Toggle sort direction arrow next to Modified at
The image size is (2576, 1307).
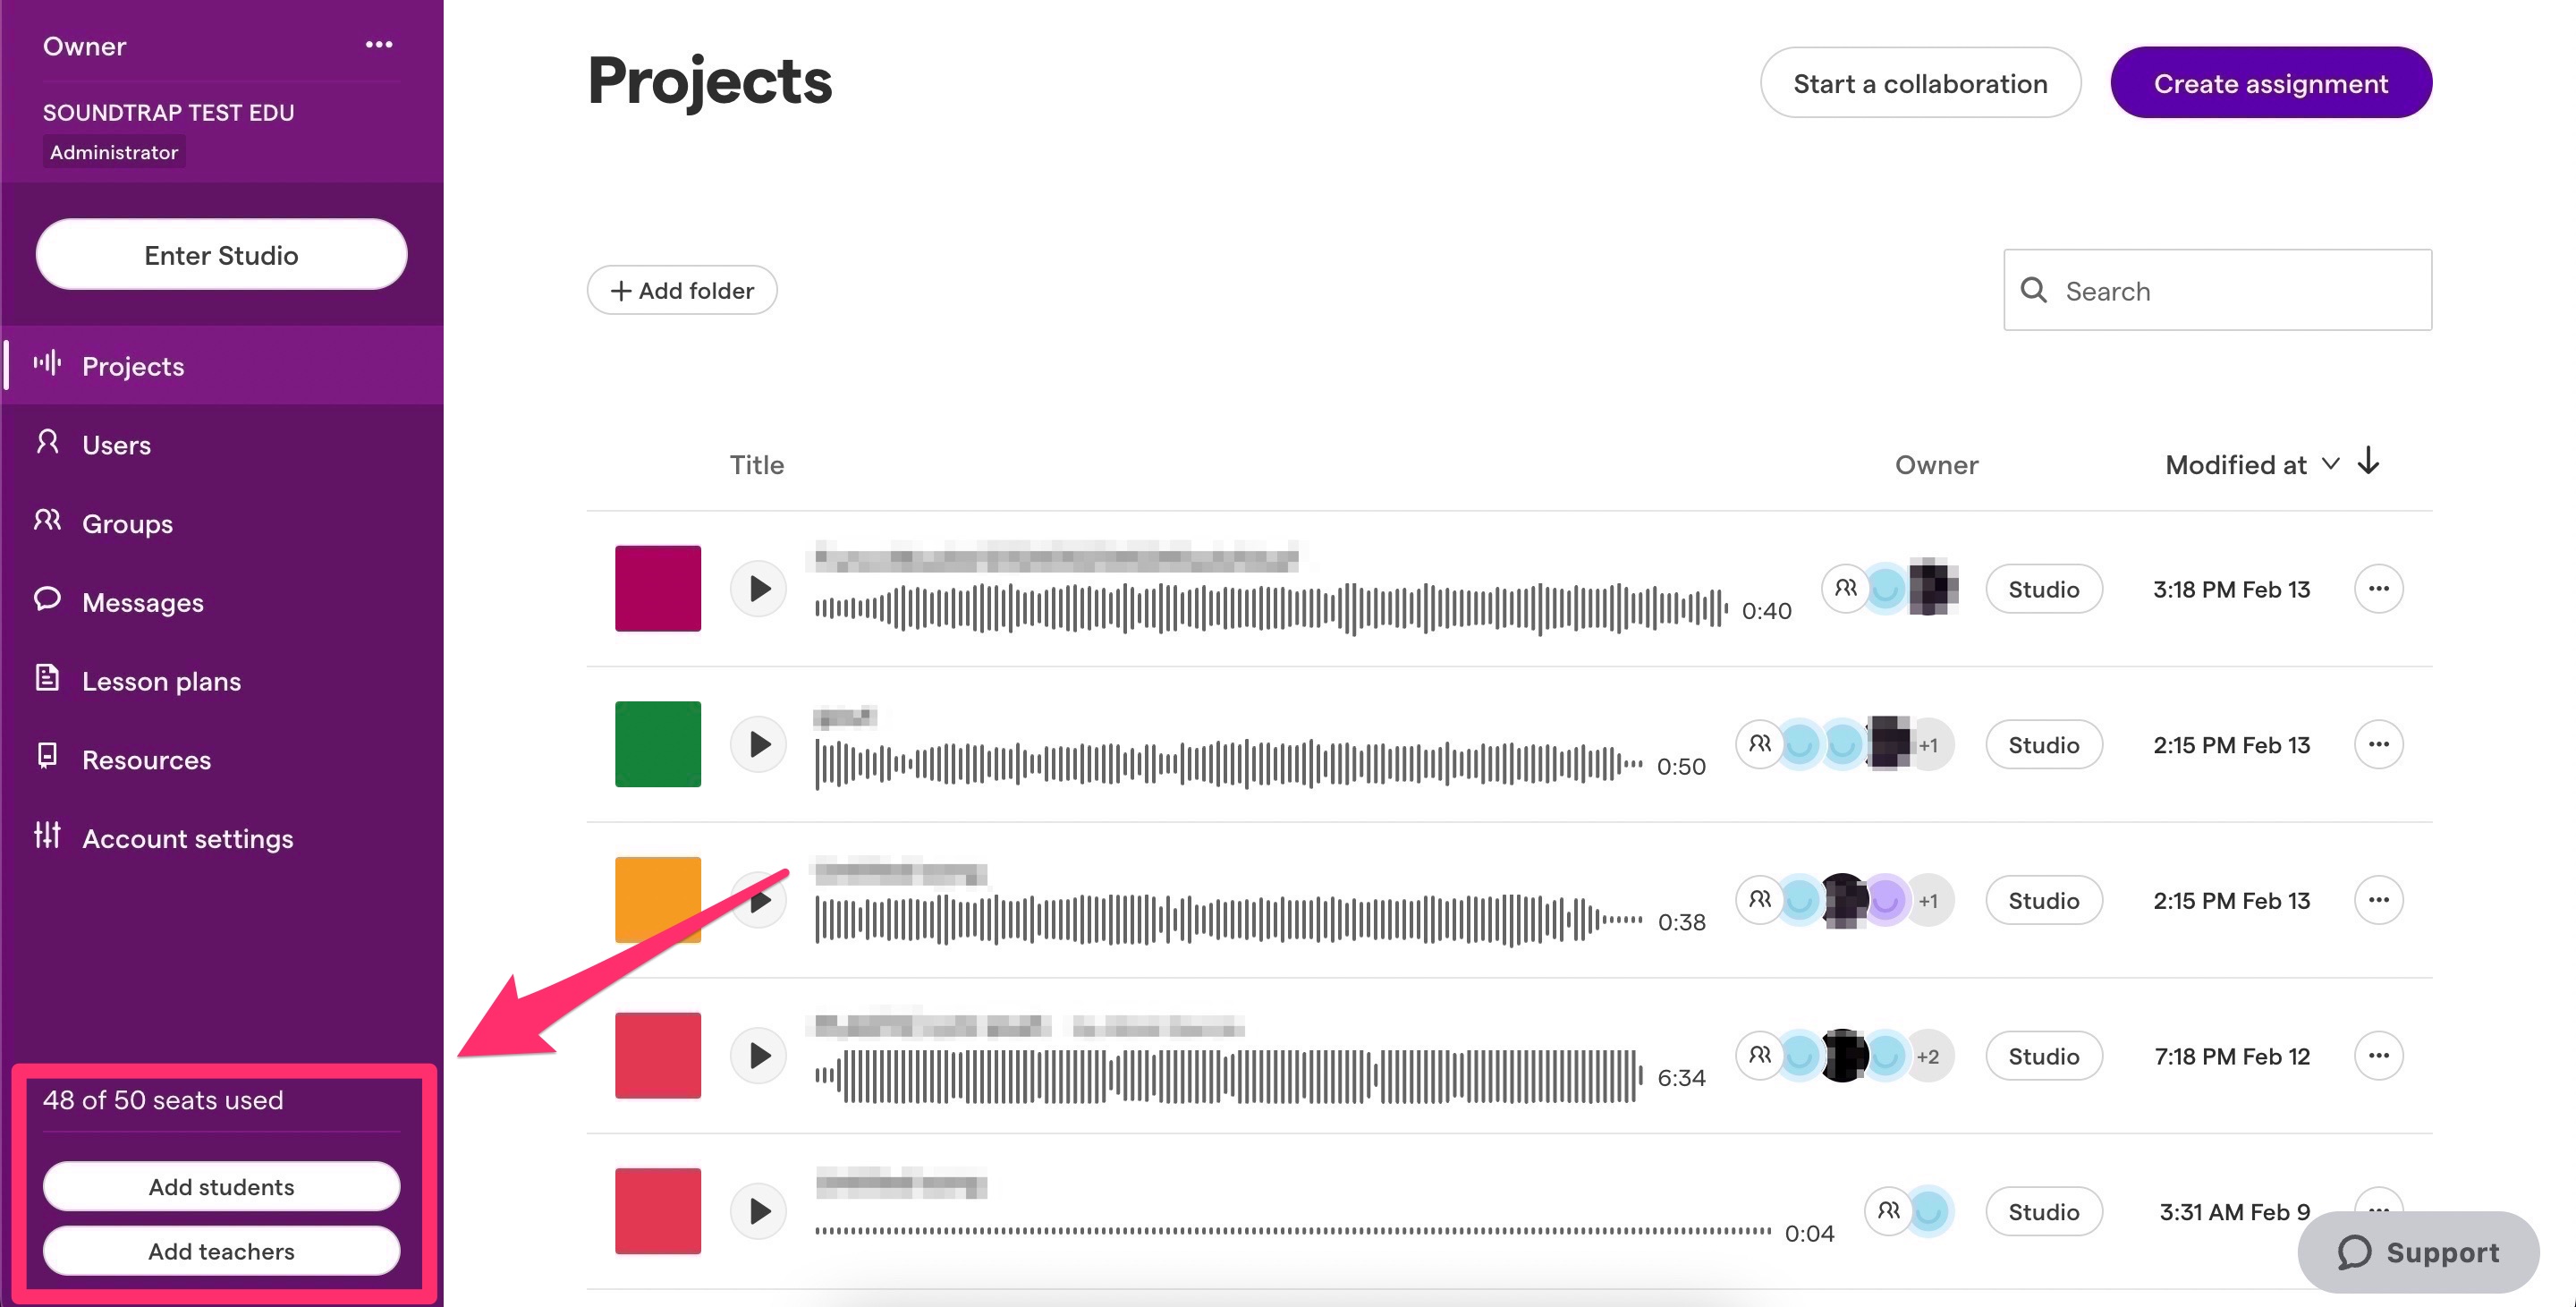point(2368,461)
